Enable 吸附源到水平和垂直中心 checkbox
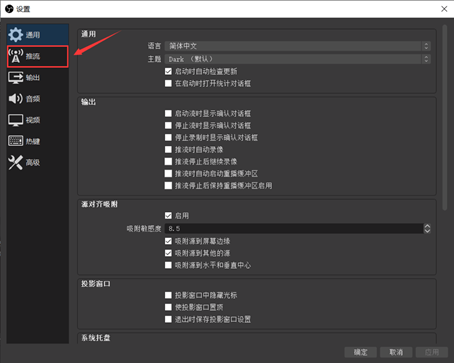 168,265
